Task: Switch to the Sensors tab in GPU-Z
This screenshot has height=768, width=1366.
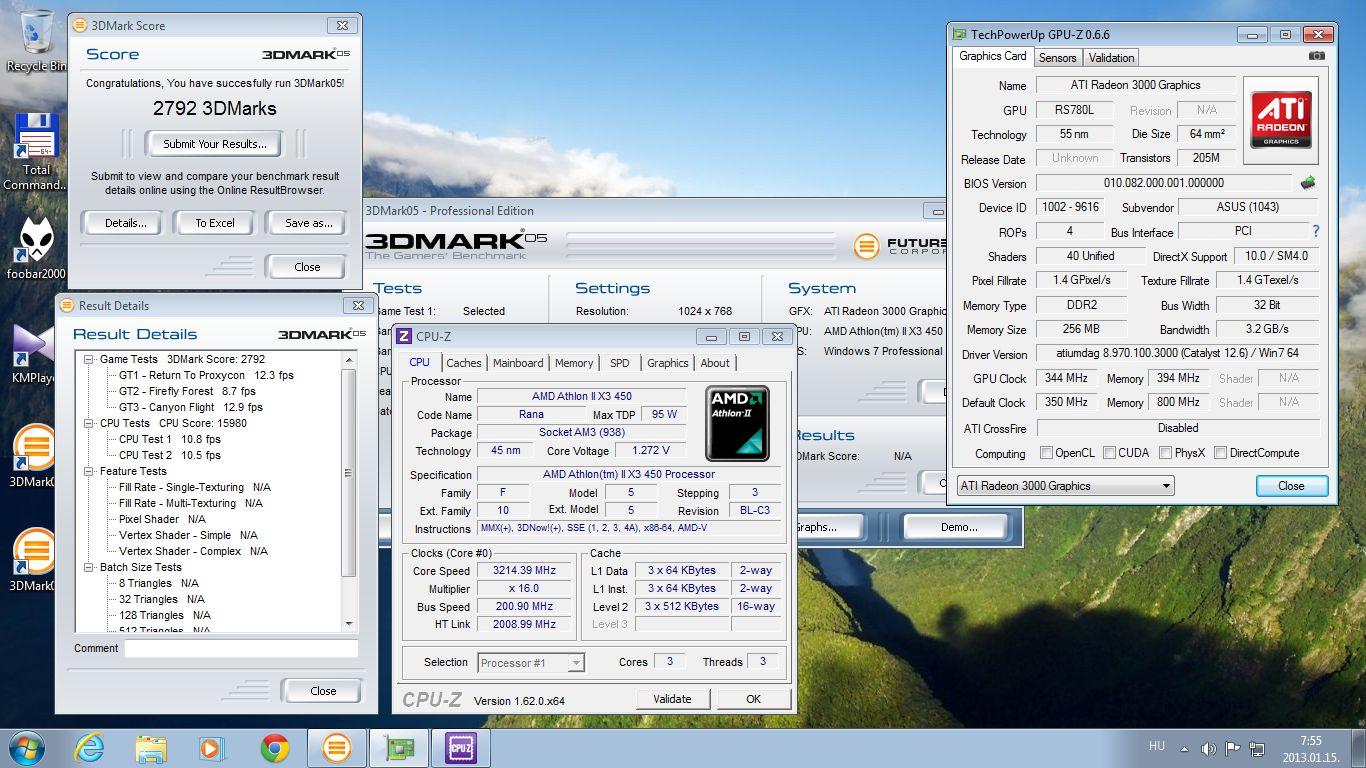Action: click(1057, 58)
